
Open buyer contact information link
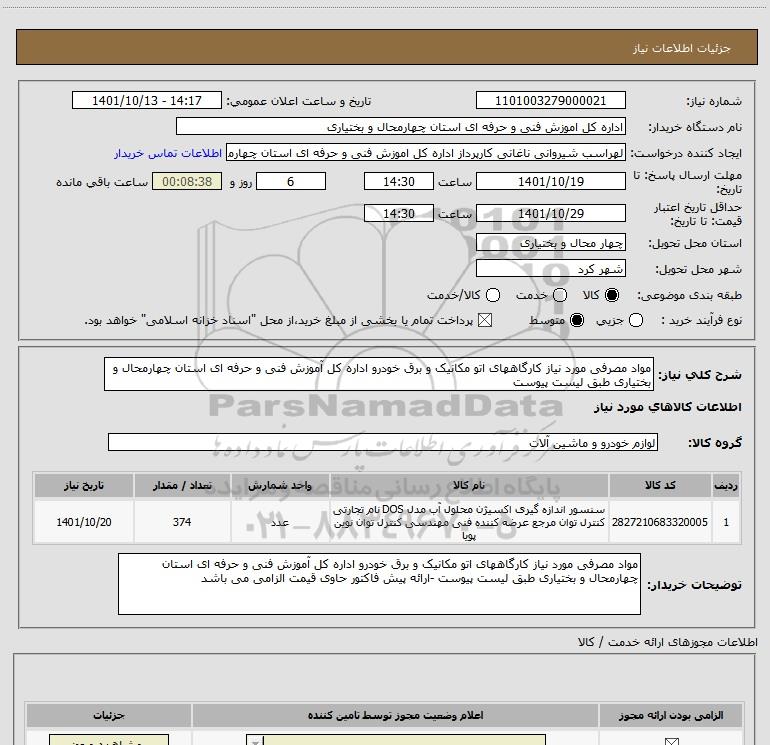pyautogui.click(x=168, y=153)
